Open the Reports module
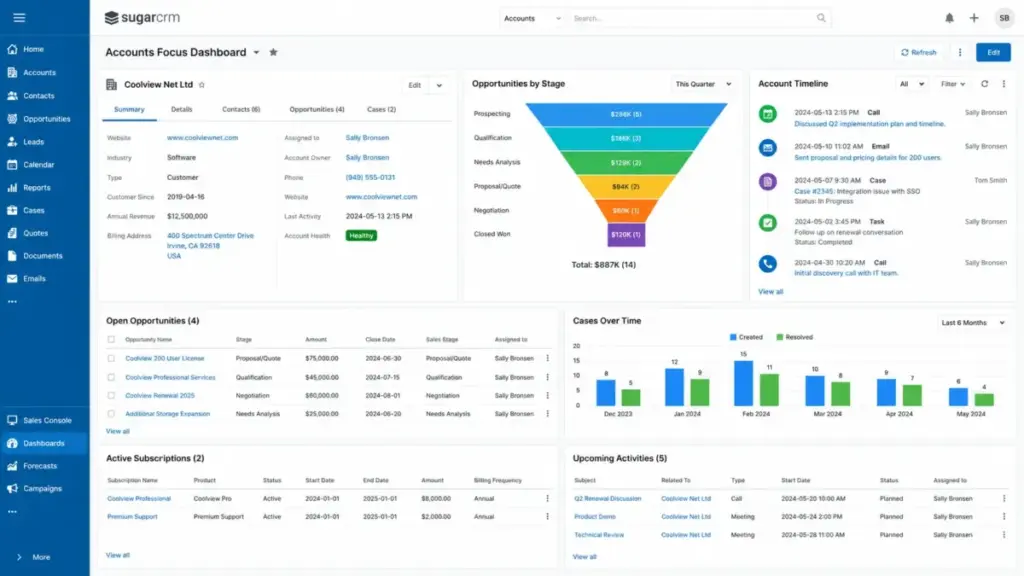Screen dimensions: 1024x576 [37, 187]
